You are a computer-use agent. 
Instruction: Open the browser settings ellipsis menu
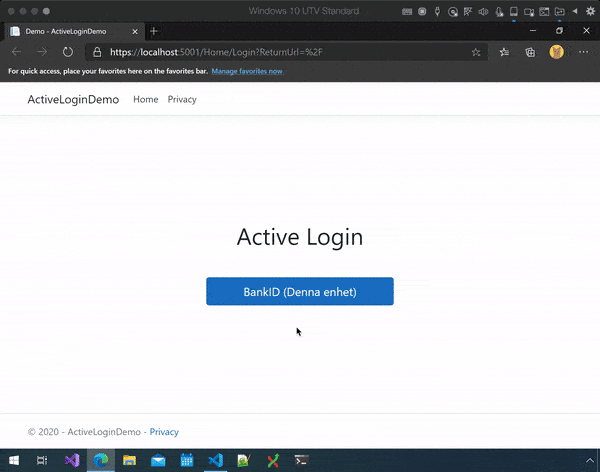(x=584, y=52)
